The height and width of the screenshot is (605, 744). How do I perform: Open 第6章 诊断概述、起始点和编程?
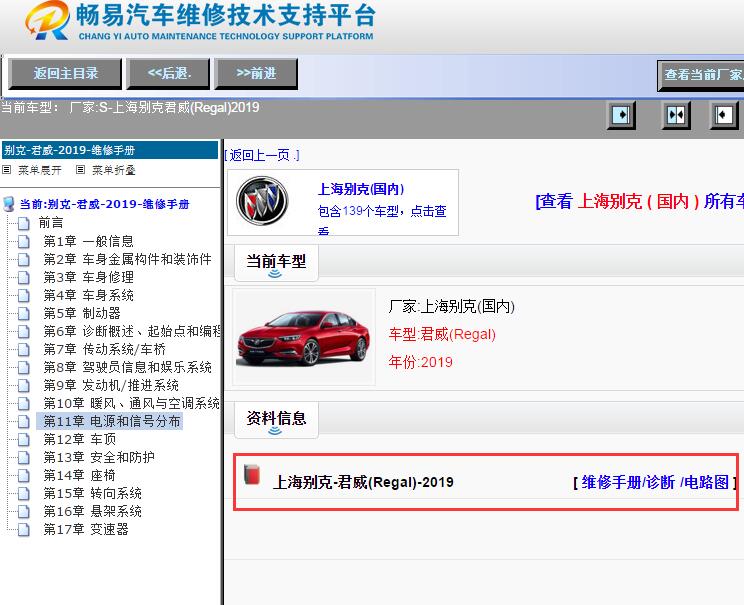point(132,331)
